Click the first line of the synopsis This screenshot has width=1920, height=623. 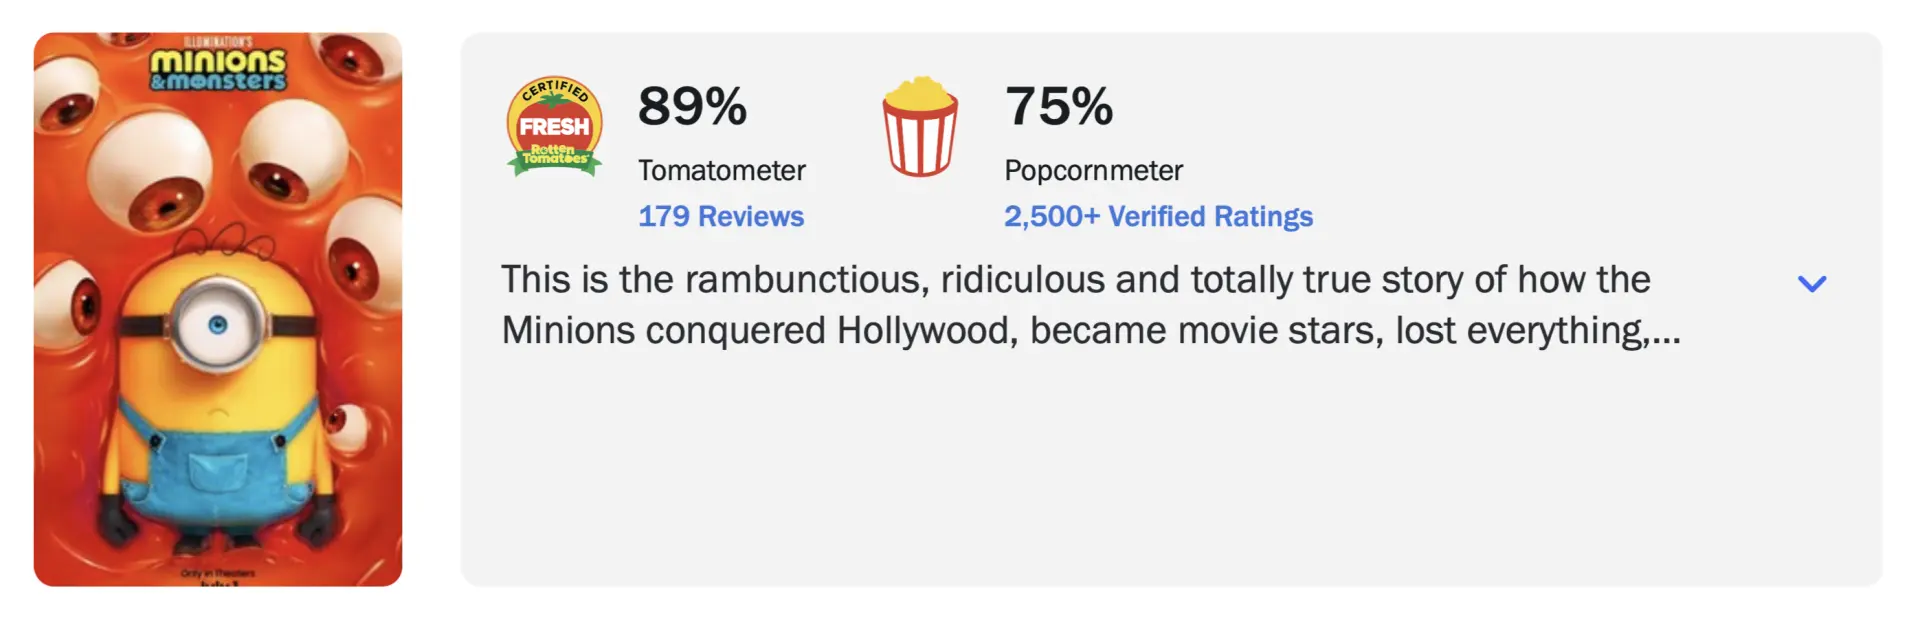pos(1075,280)
